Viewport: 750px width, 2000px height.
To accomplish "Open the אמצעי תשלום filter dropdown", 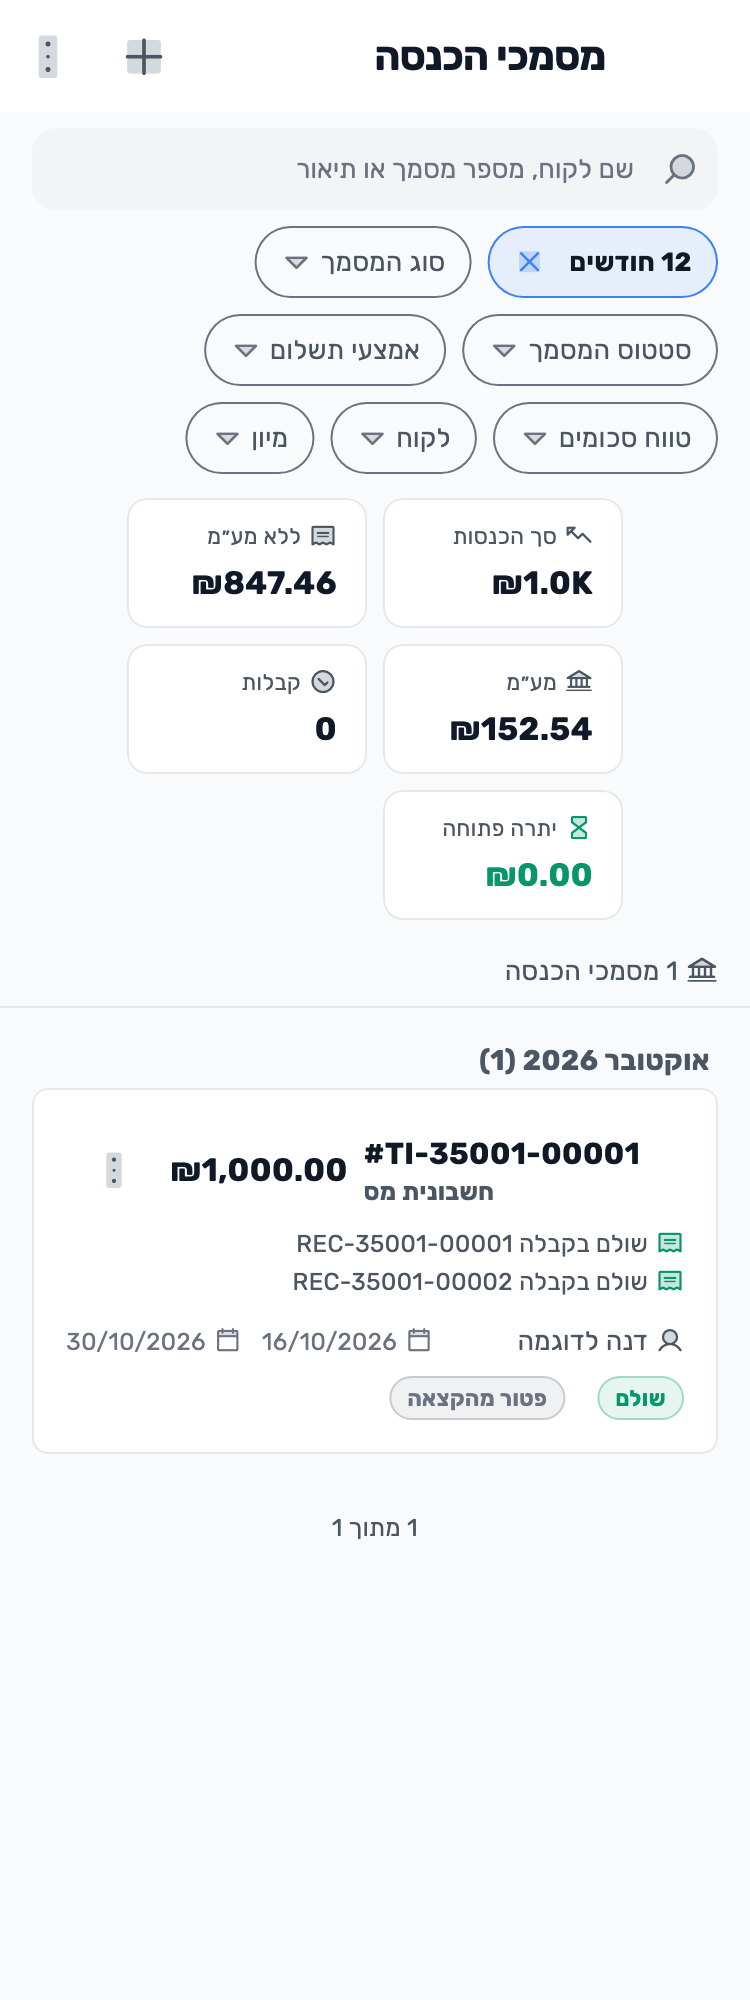I will (325, 350).
